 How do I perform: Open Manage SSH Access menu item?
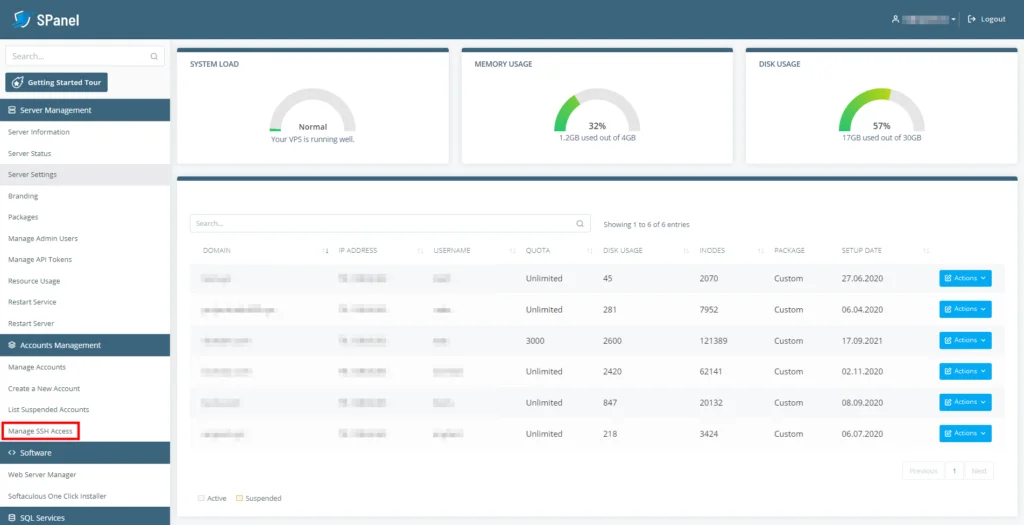pyautogui.click(x=40, y=431)
